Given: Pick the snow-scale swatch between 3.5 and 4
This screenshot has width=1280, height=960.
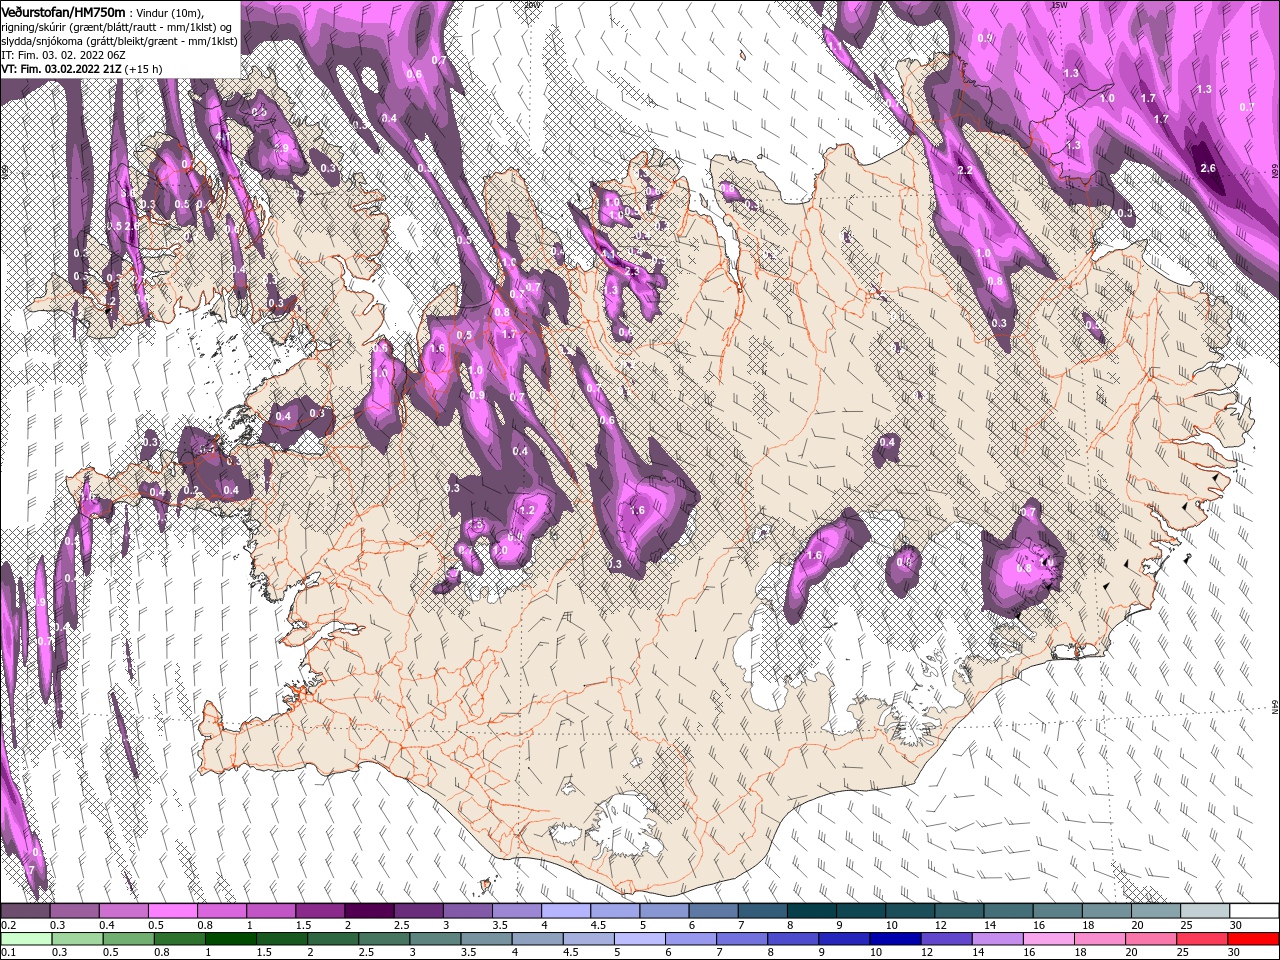Looking at the screenshot, I should pos(517,910).
